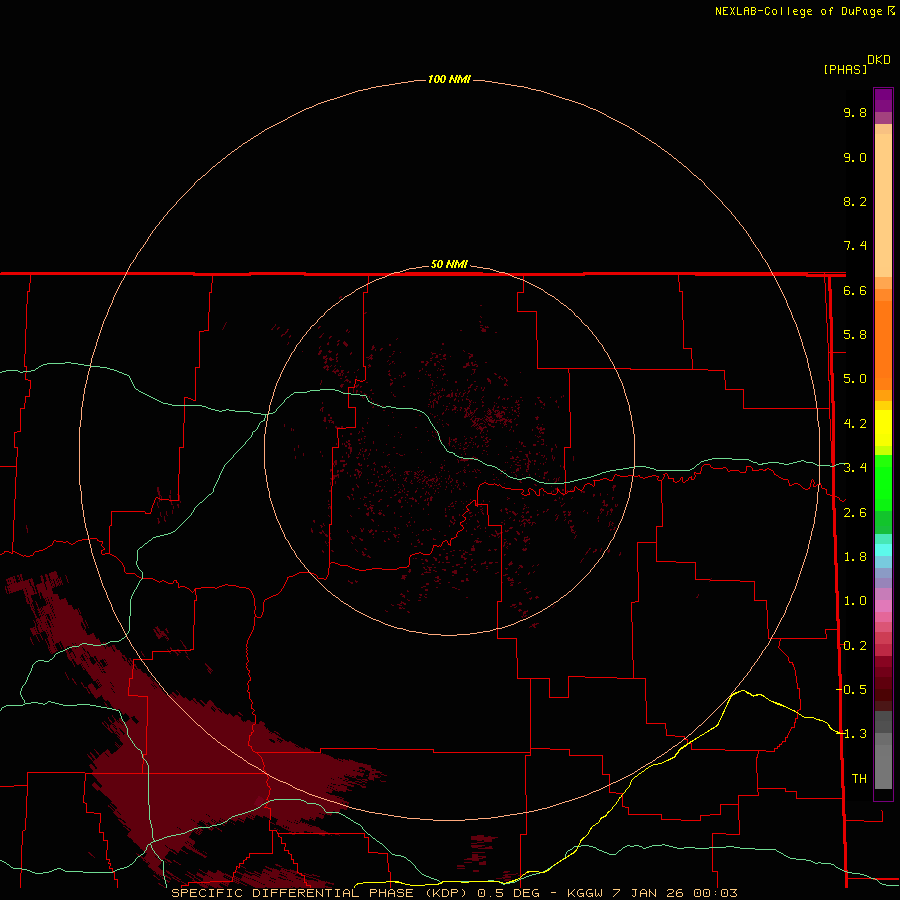Viewport: 900px width, 900px height.
Task: Select the 4.2 scale label
Action: (x=855, y=424)
